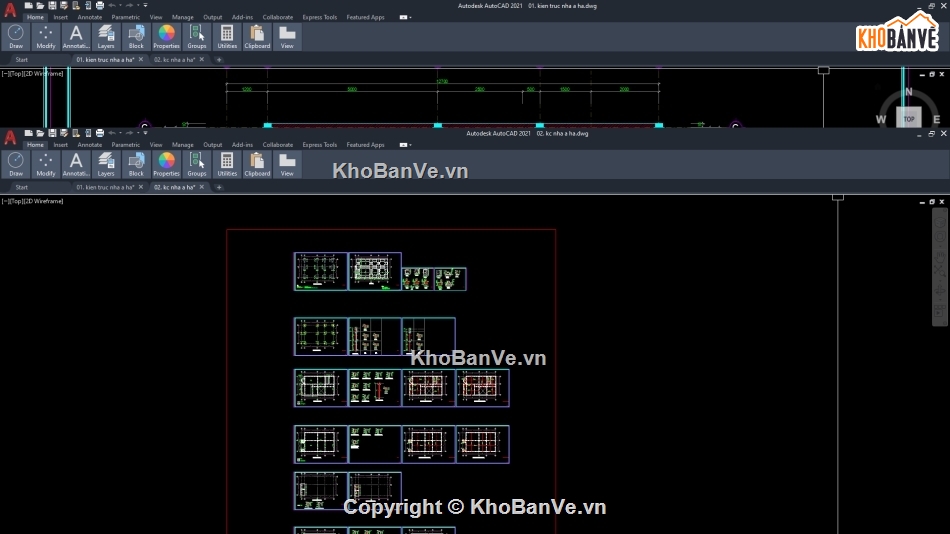Open AutoCAD application menu in lower window
950x534 pixels.
[10, 137]
